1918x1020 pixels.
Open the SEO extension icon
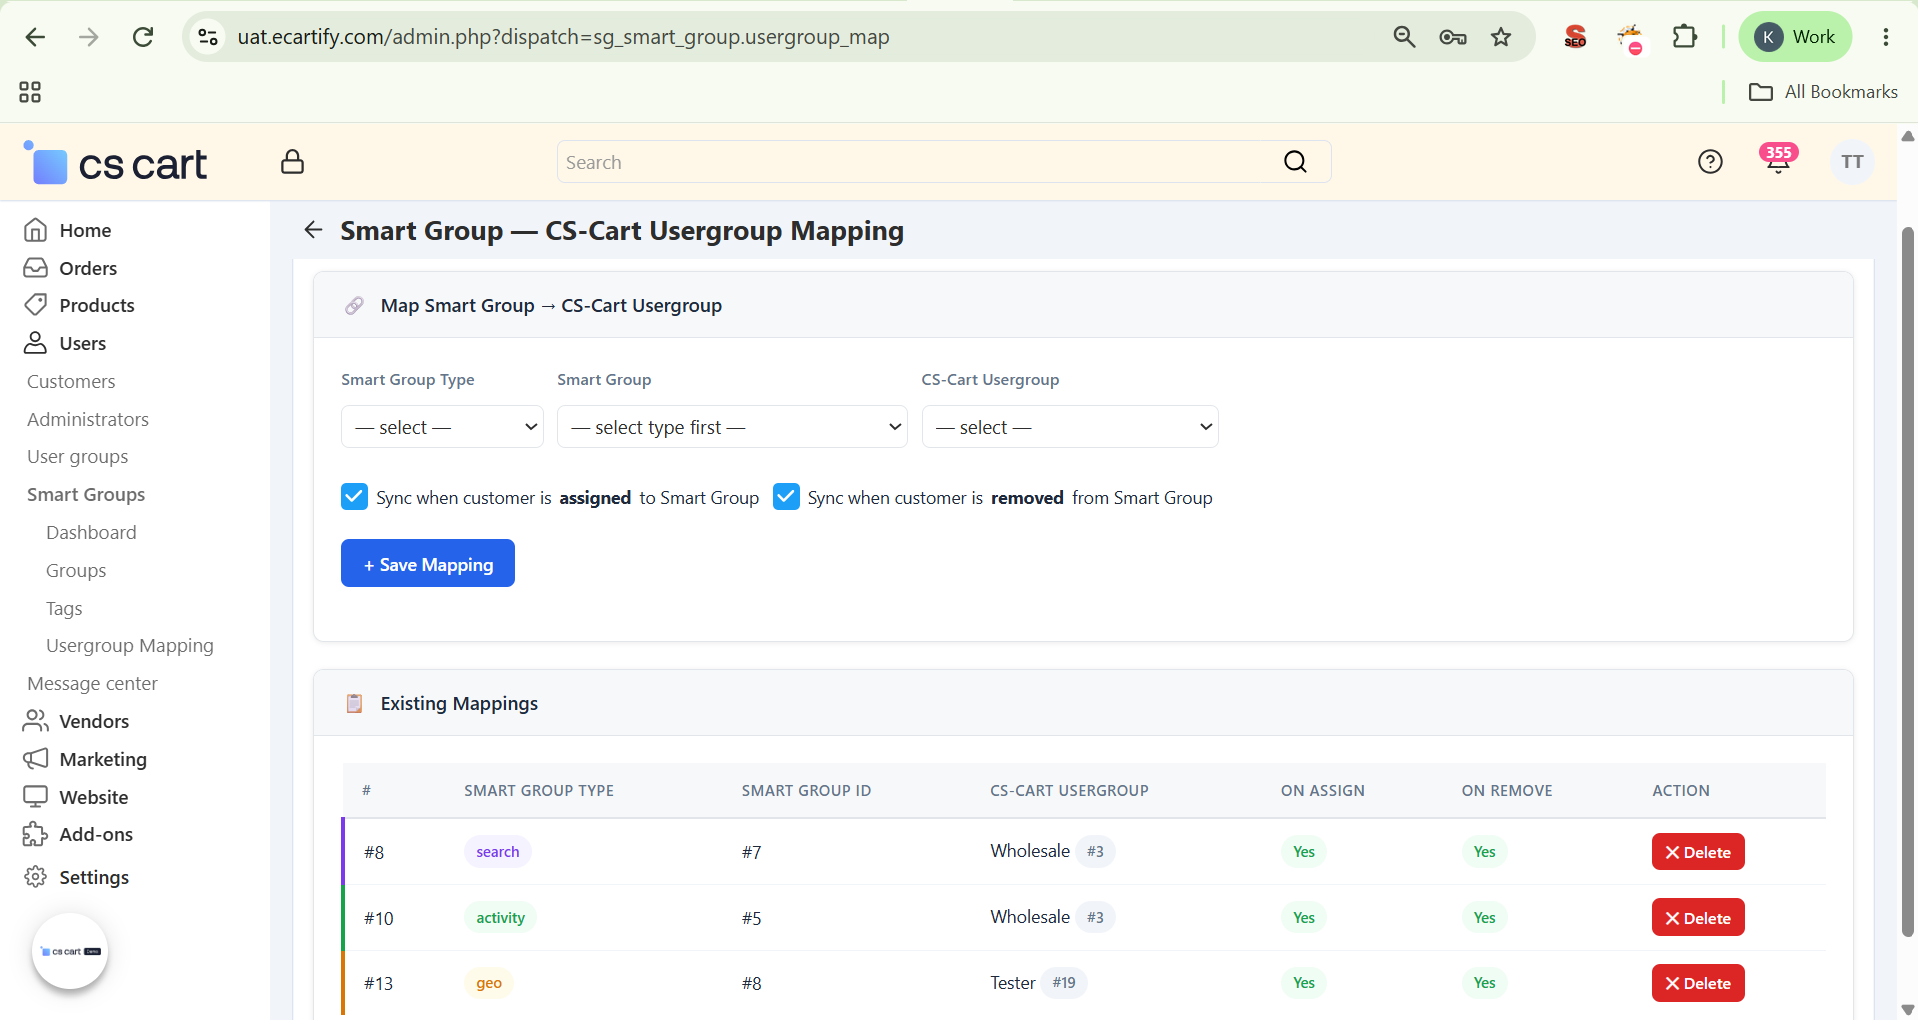(x=1575, y=37)
